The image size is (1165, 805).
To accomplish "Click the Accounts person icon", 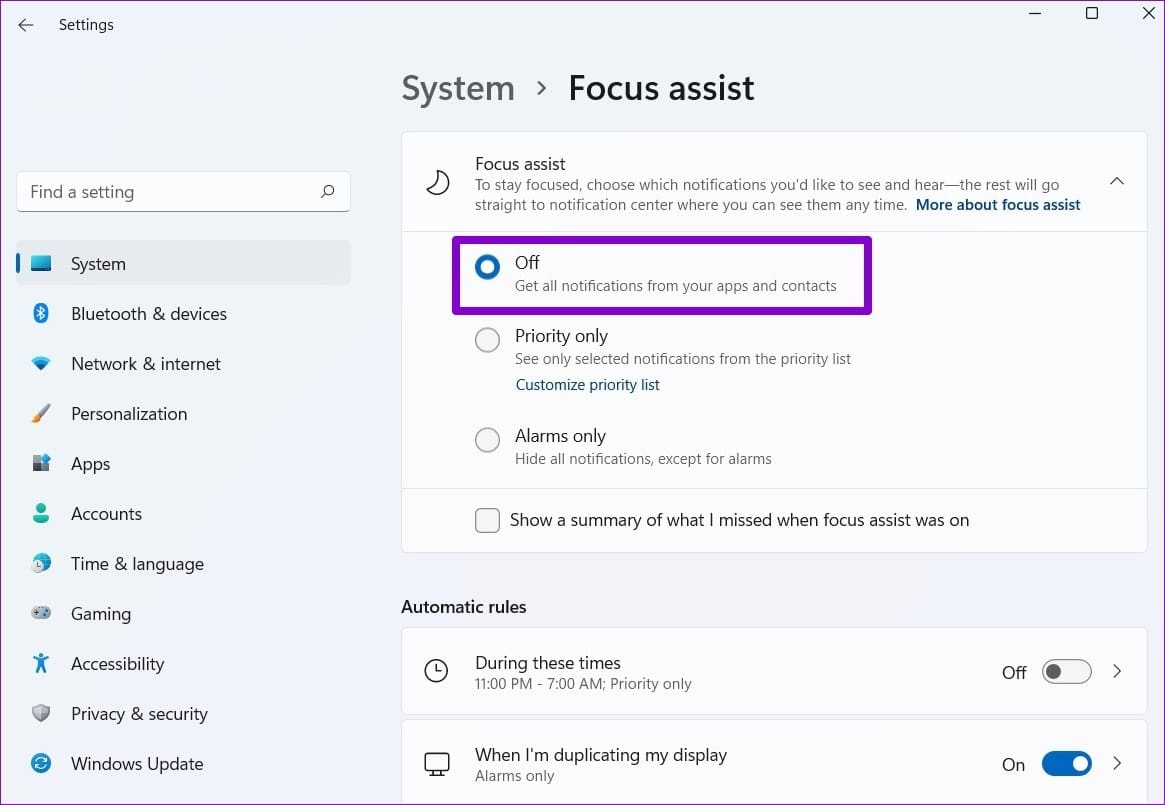I will click(x=41, y=513).
